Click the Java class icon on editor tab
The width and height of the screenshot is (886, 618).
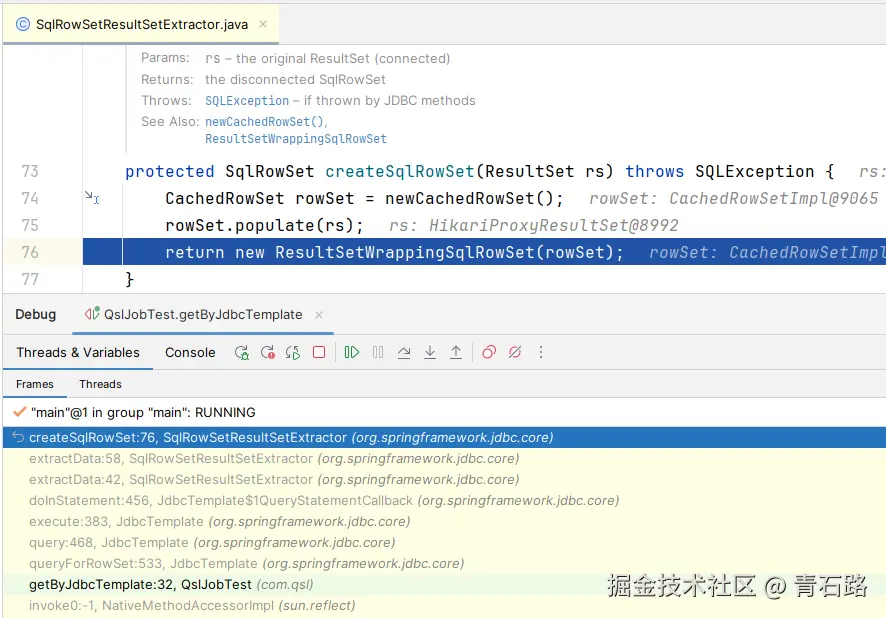pyautogui.click(x=23, y=24)
